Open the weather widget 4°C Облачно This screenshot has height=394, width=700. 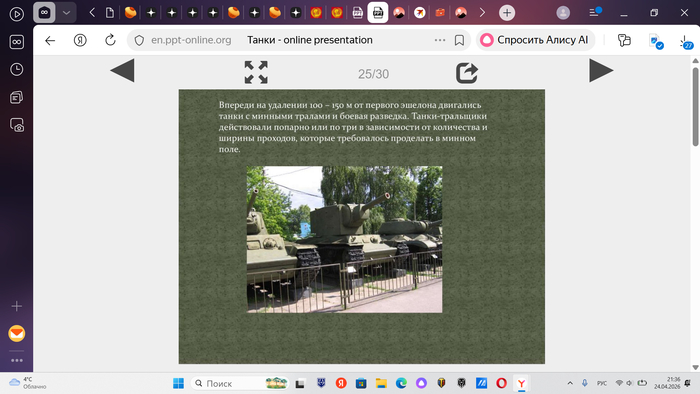[28, 383]
